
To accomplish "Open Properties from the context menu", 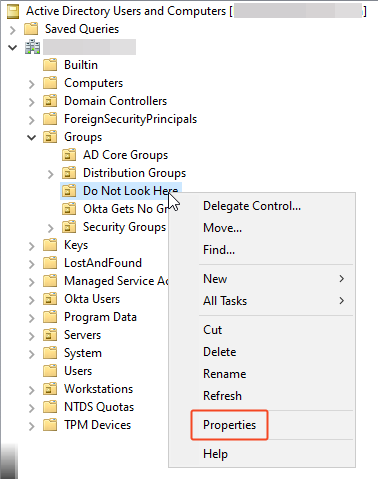I will click(262, 425).
